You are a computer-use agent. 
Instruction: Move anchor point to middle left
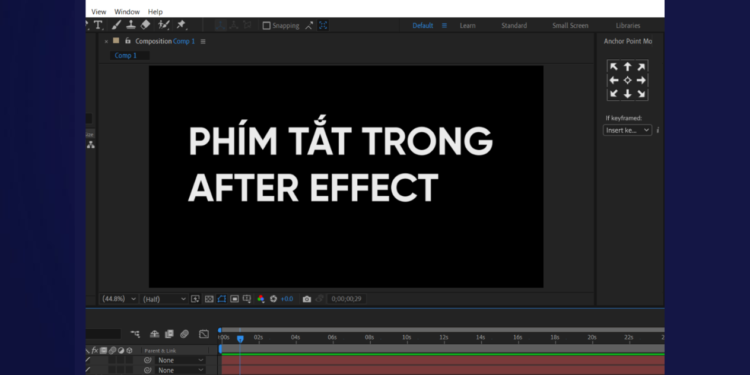614,80
